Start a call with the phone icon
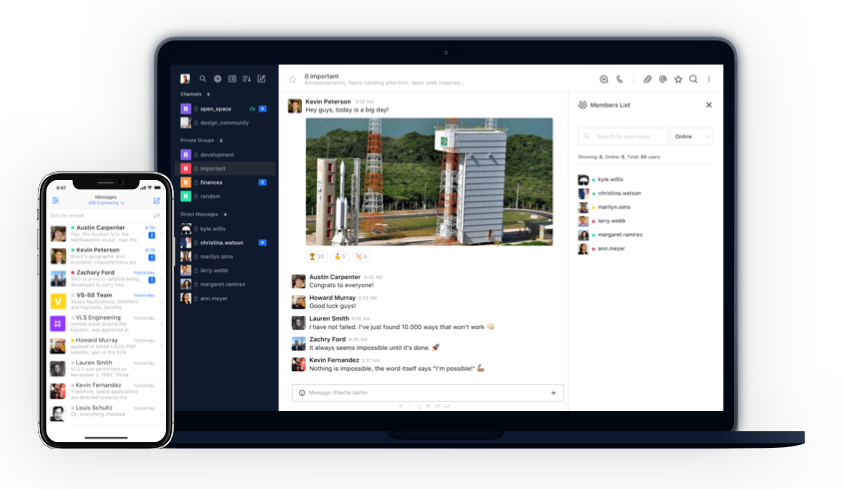Image resolution: width=843 pixels, height=489 pixels. (619, 78)
